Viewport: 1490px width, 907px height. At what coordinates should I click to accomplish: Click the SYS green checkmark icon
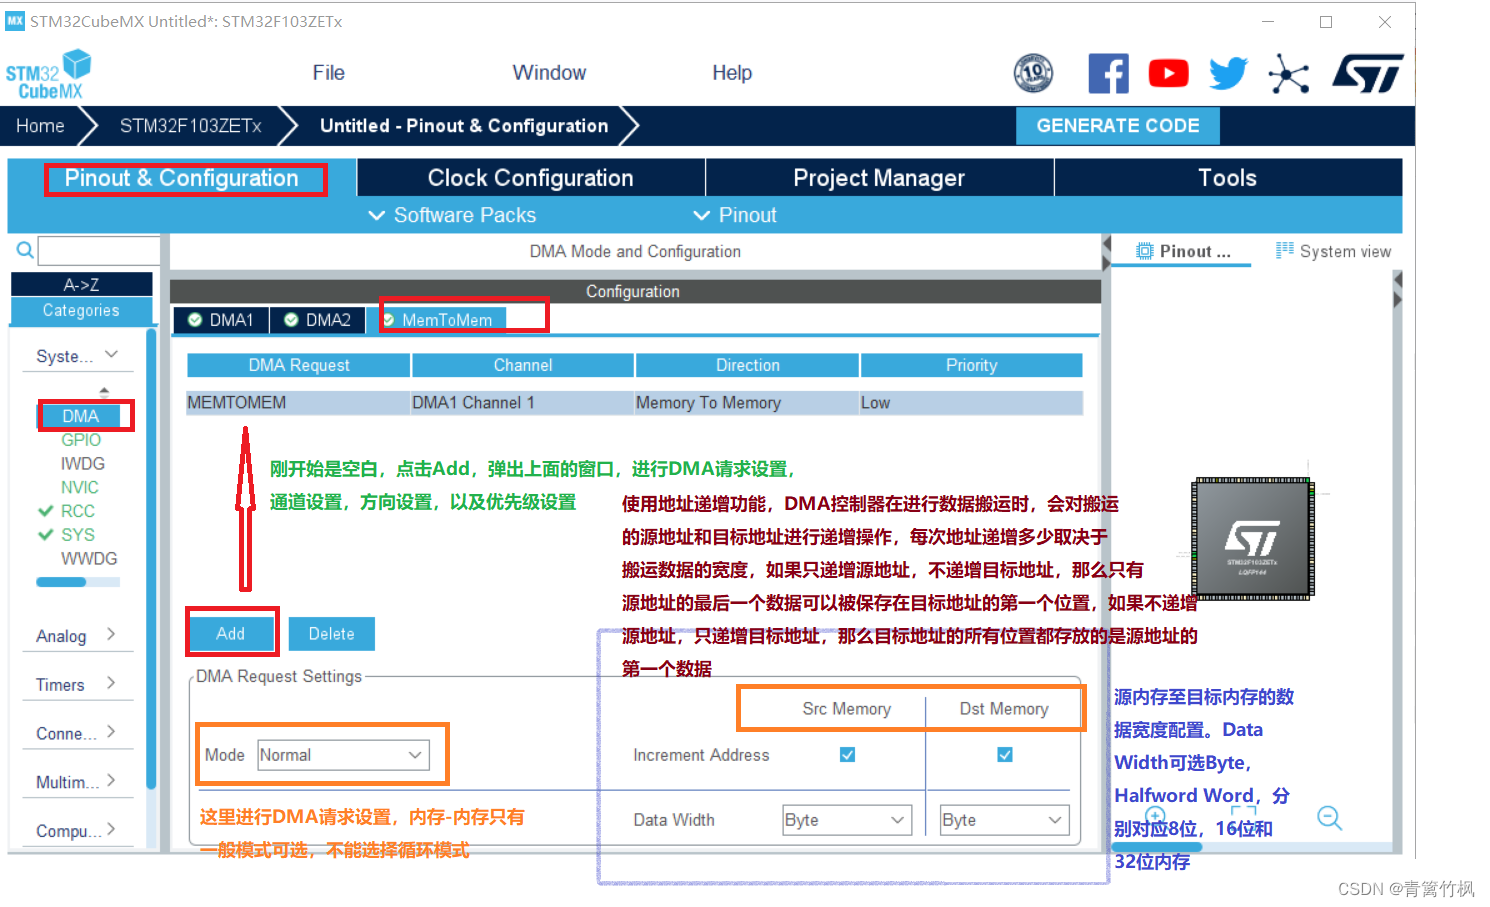point(46,535)
